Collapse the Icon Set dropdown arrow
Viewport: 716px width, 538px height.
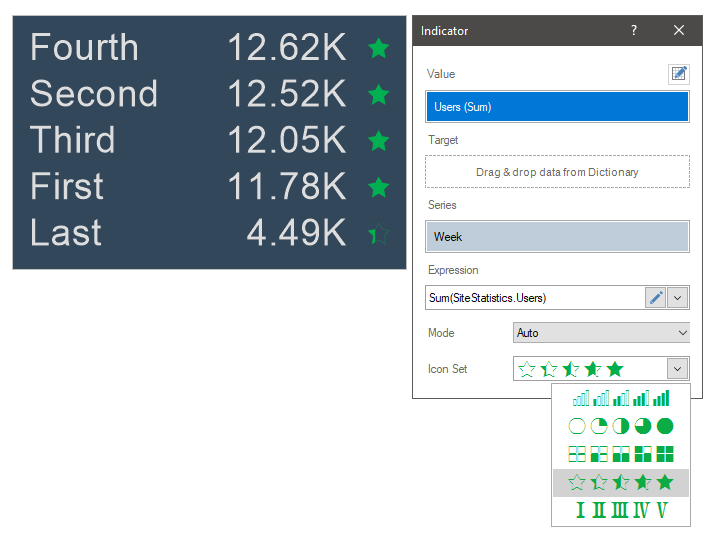tap(678, 369)
